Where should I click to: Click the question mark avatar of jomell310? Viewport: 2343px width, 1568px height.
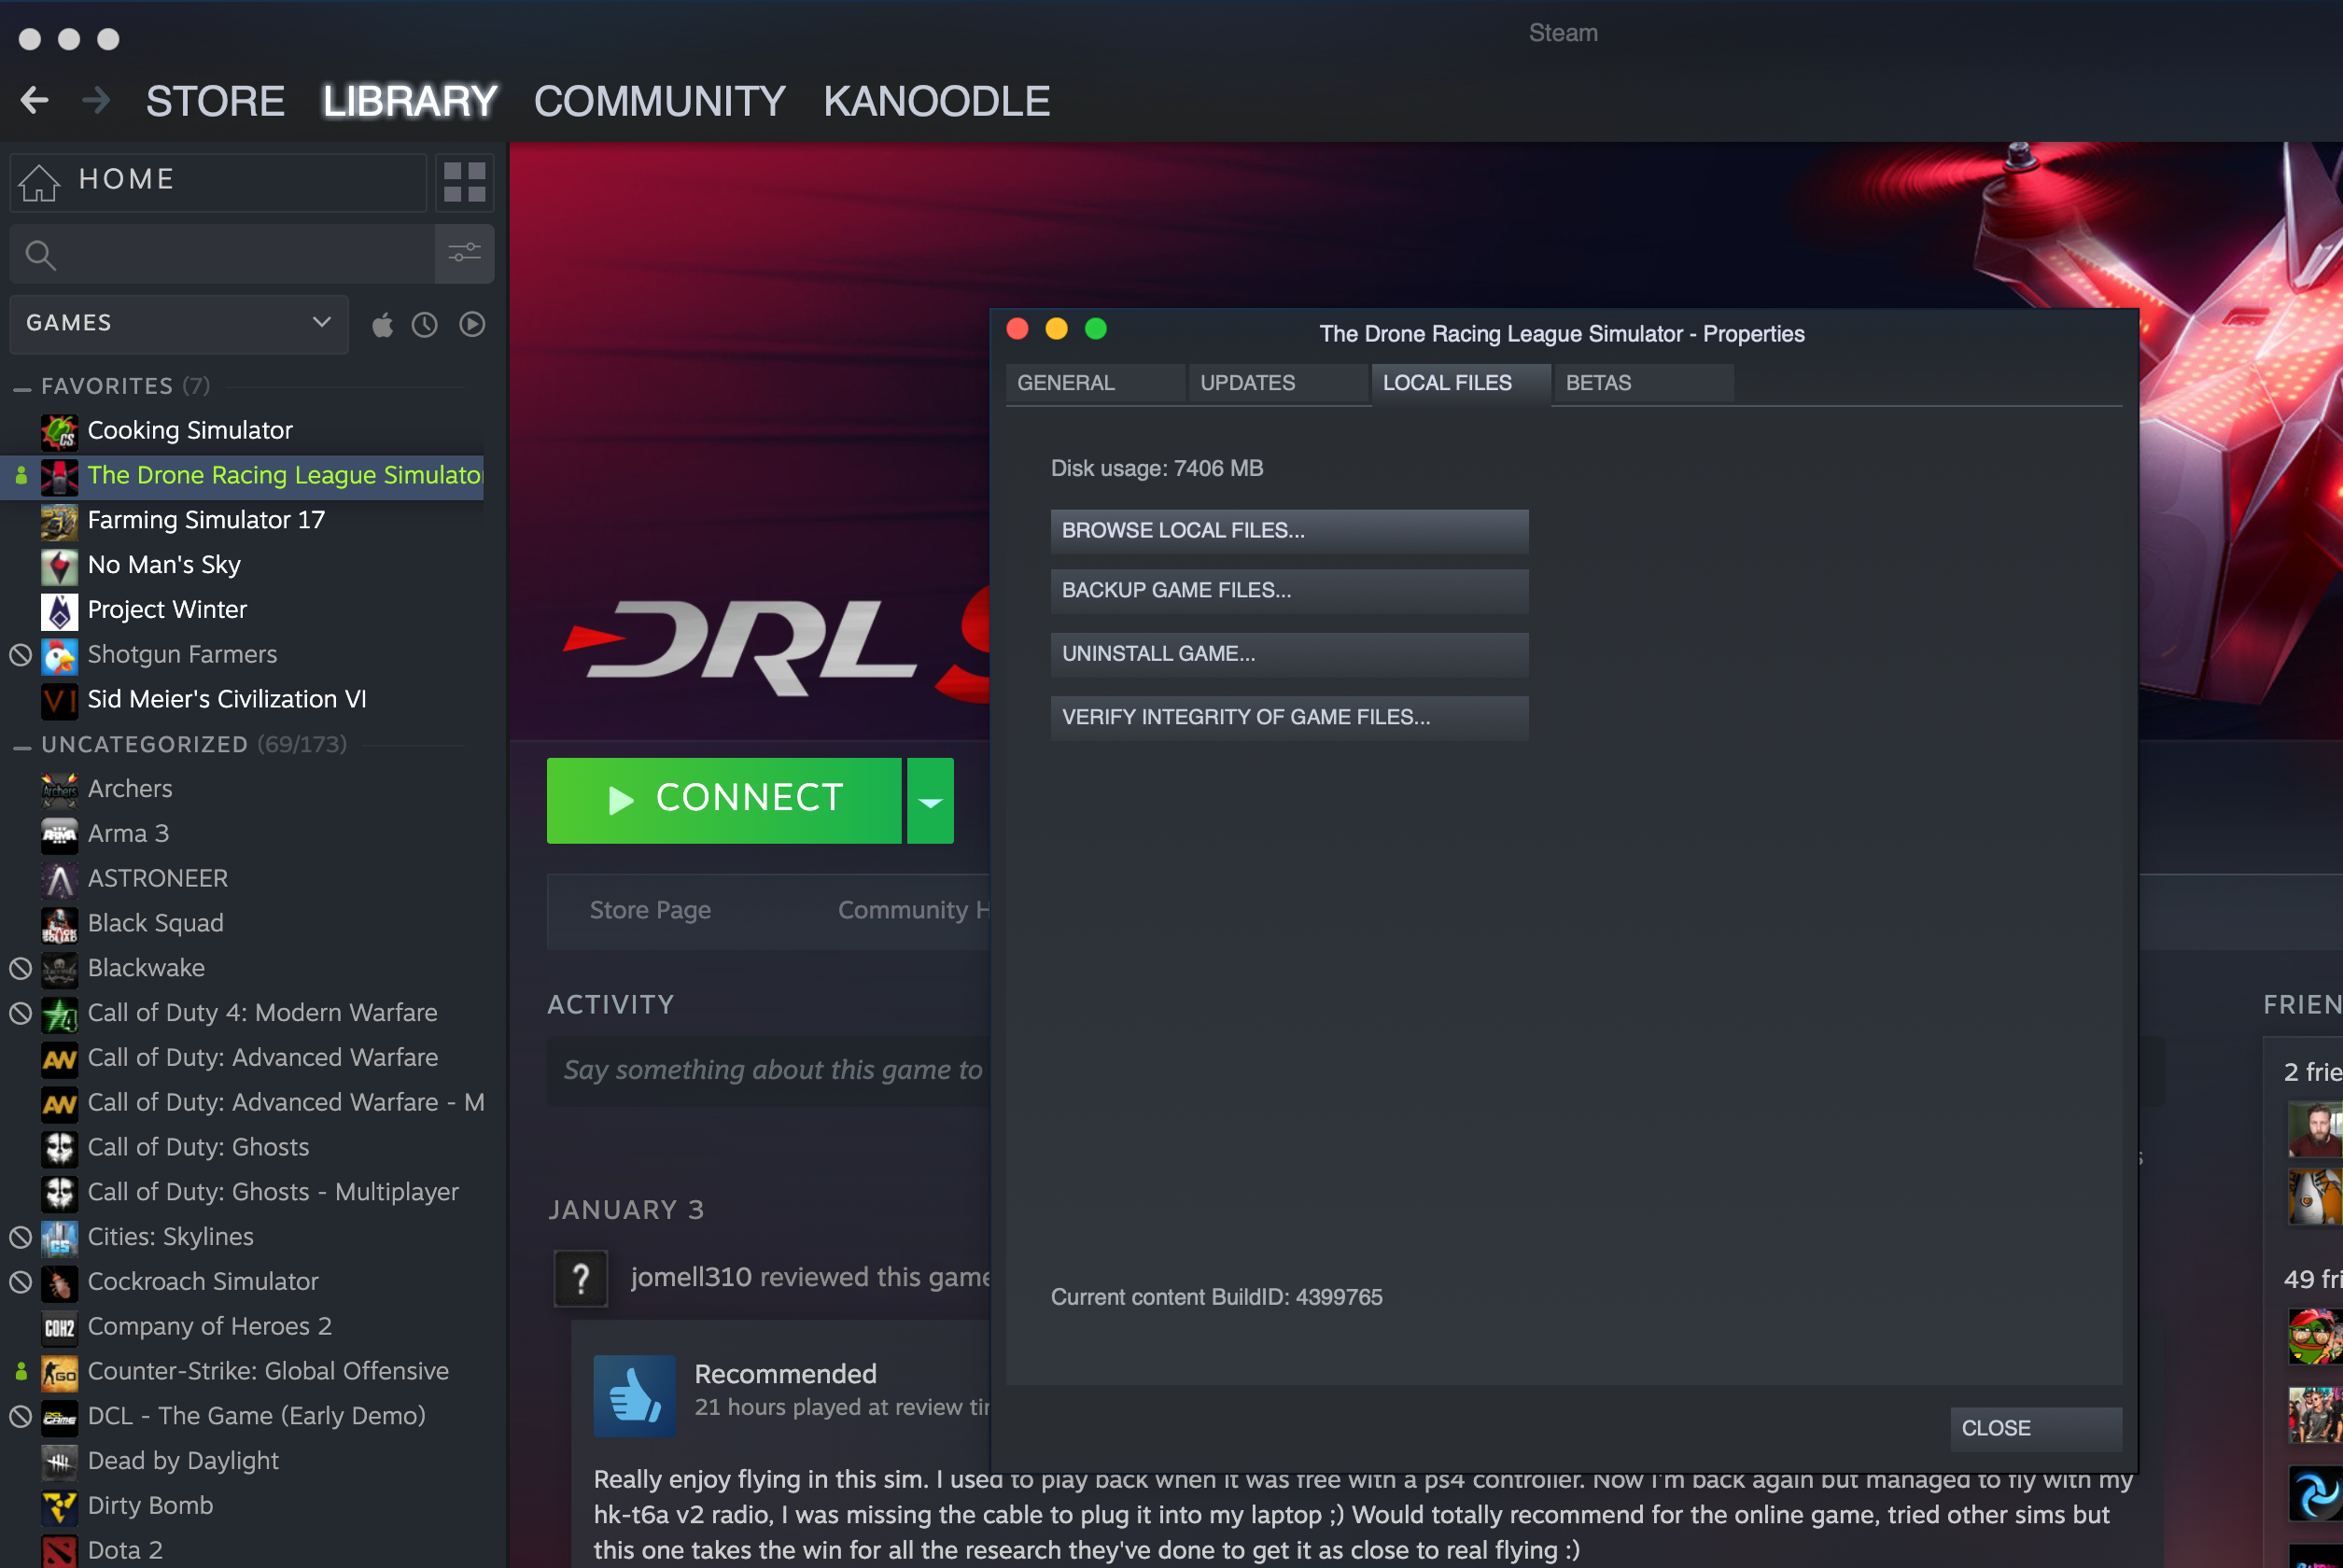click(581, 1277)
